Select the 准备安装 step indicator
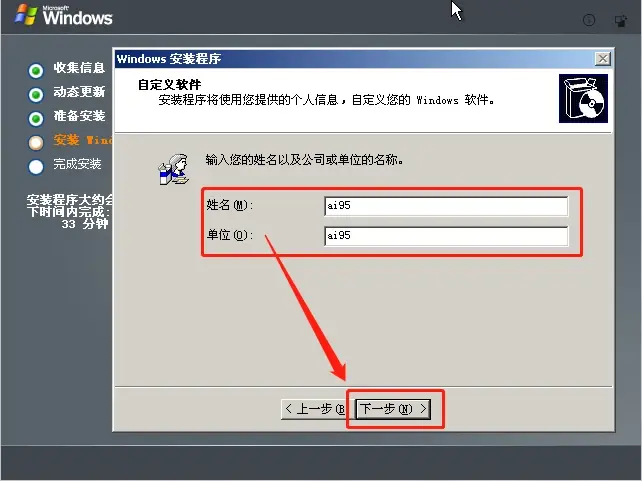Viewport: 642px width, 481px height. click(x=36, y=119)
